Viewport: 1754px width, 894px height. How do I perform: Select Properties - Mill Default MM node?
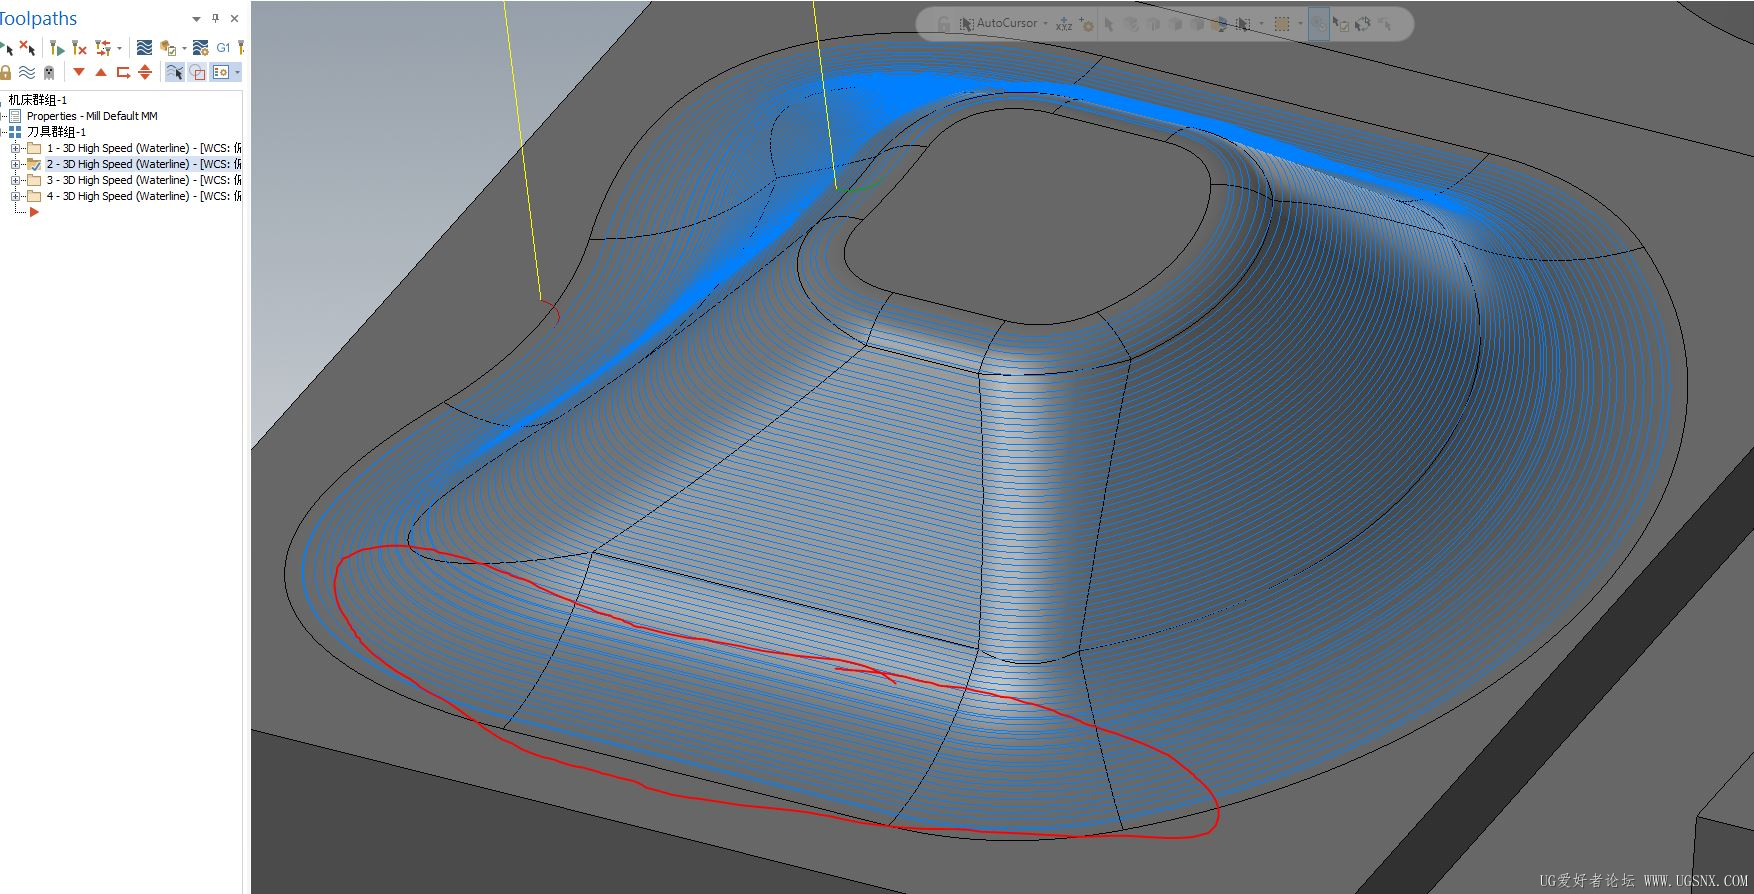[x=92, y=116]
